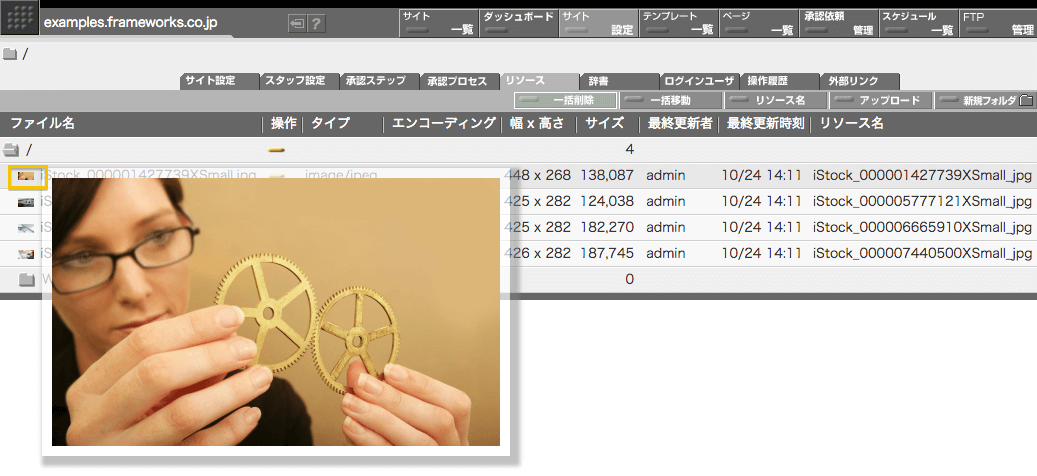This screenshot has width=1037, height=476.
Task: Click the ファイル名 column header
Action: coord(43,124)
